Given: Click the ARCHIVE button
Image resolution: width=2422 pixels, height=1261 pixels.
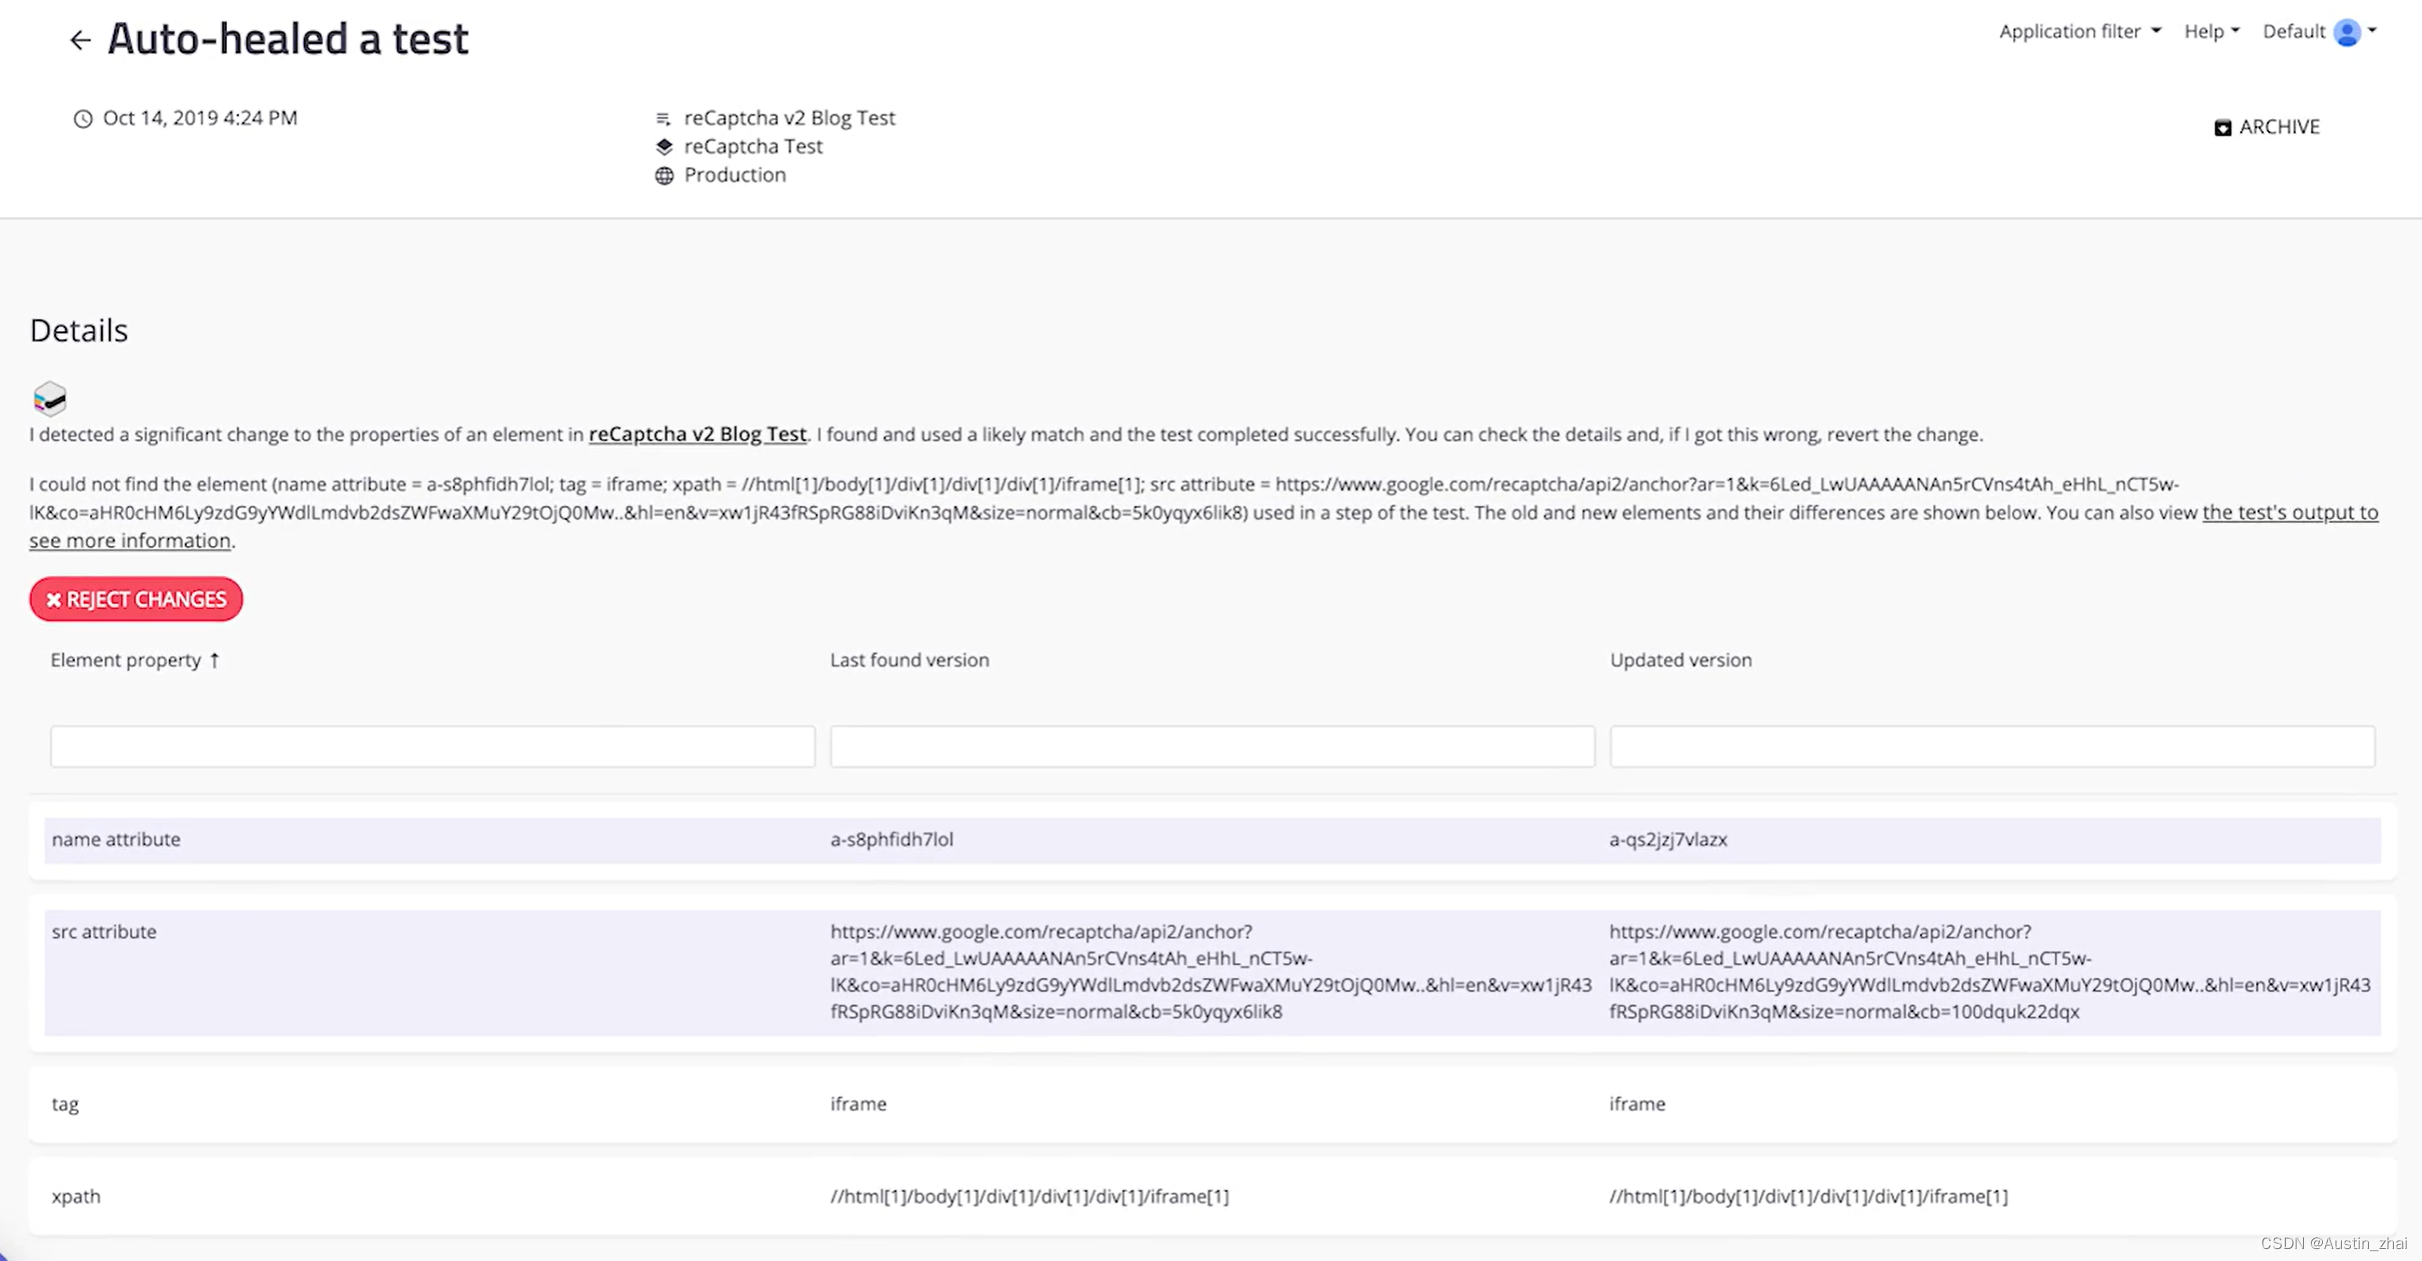Looking at the screenshot, I should 2267,127.
